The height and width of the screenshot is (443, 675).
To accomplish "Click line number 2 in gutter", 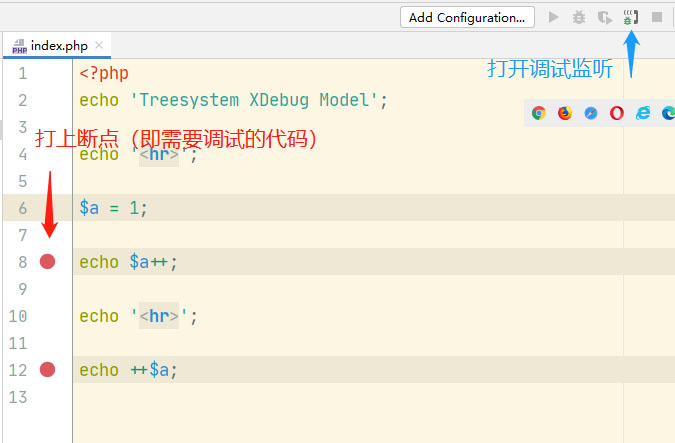I will (x=23, y=100).
